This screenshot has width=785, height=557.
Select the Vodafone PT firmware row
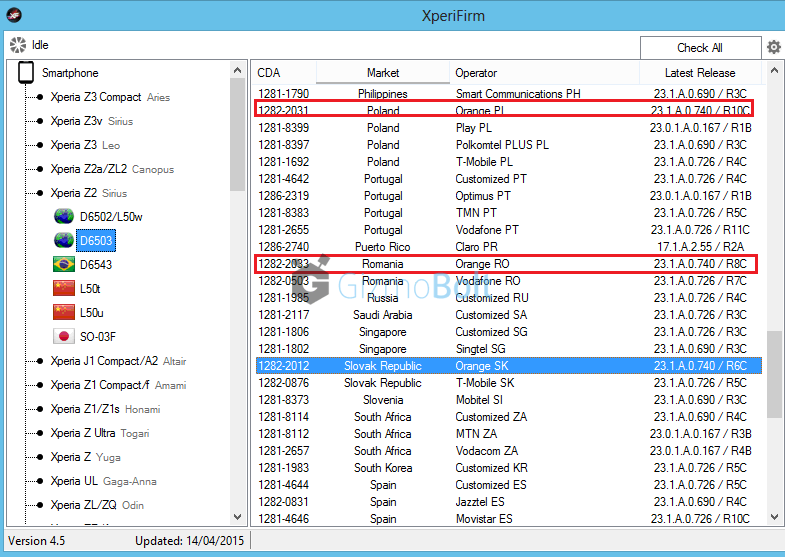pos(509,230)
